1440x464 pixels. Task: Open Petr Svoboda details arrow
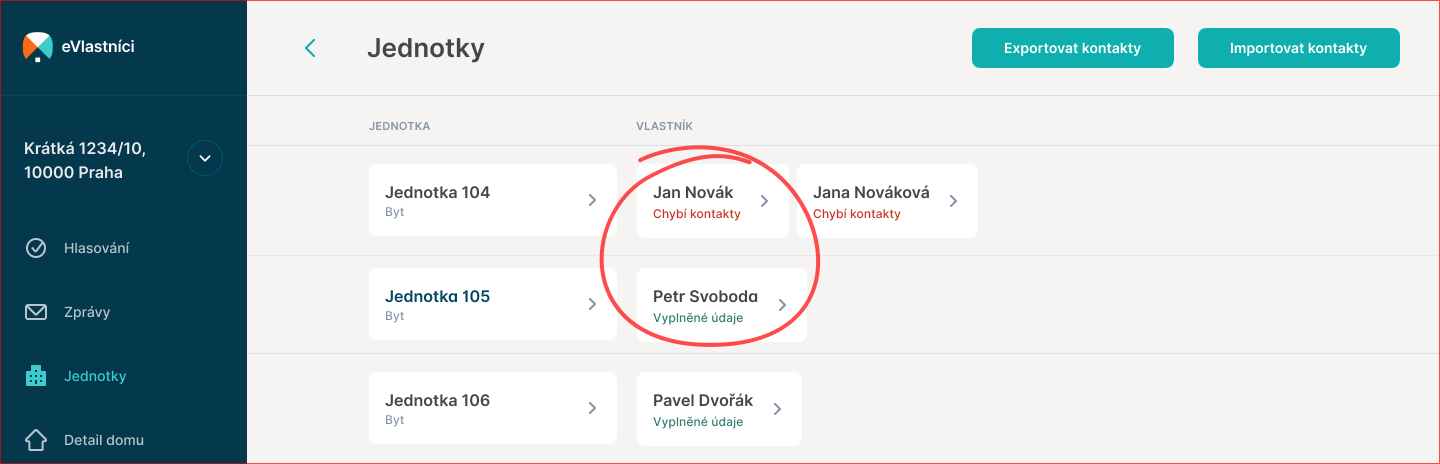pyautogui.click(x=783, y=304)
